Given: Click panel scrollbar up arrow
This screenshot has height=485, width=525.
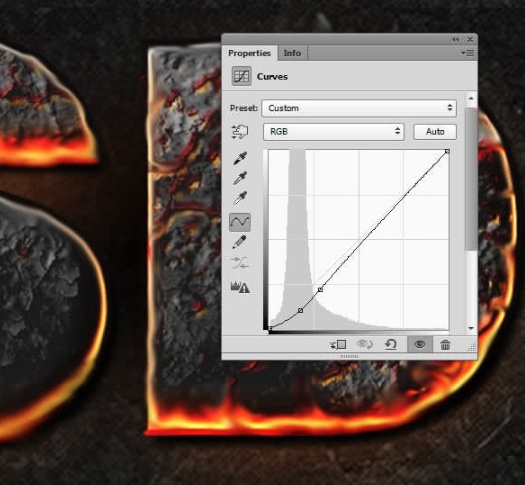Looking at the screenshot, I should tap(471, 98).
